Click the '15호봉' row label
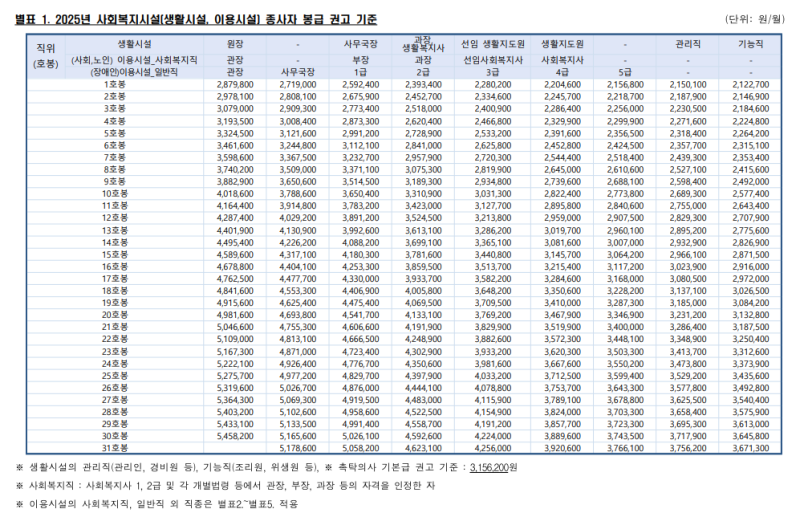 point(115,255)
